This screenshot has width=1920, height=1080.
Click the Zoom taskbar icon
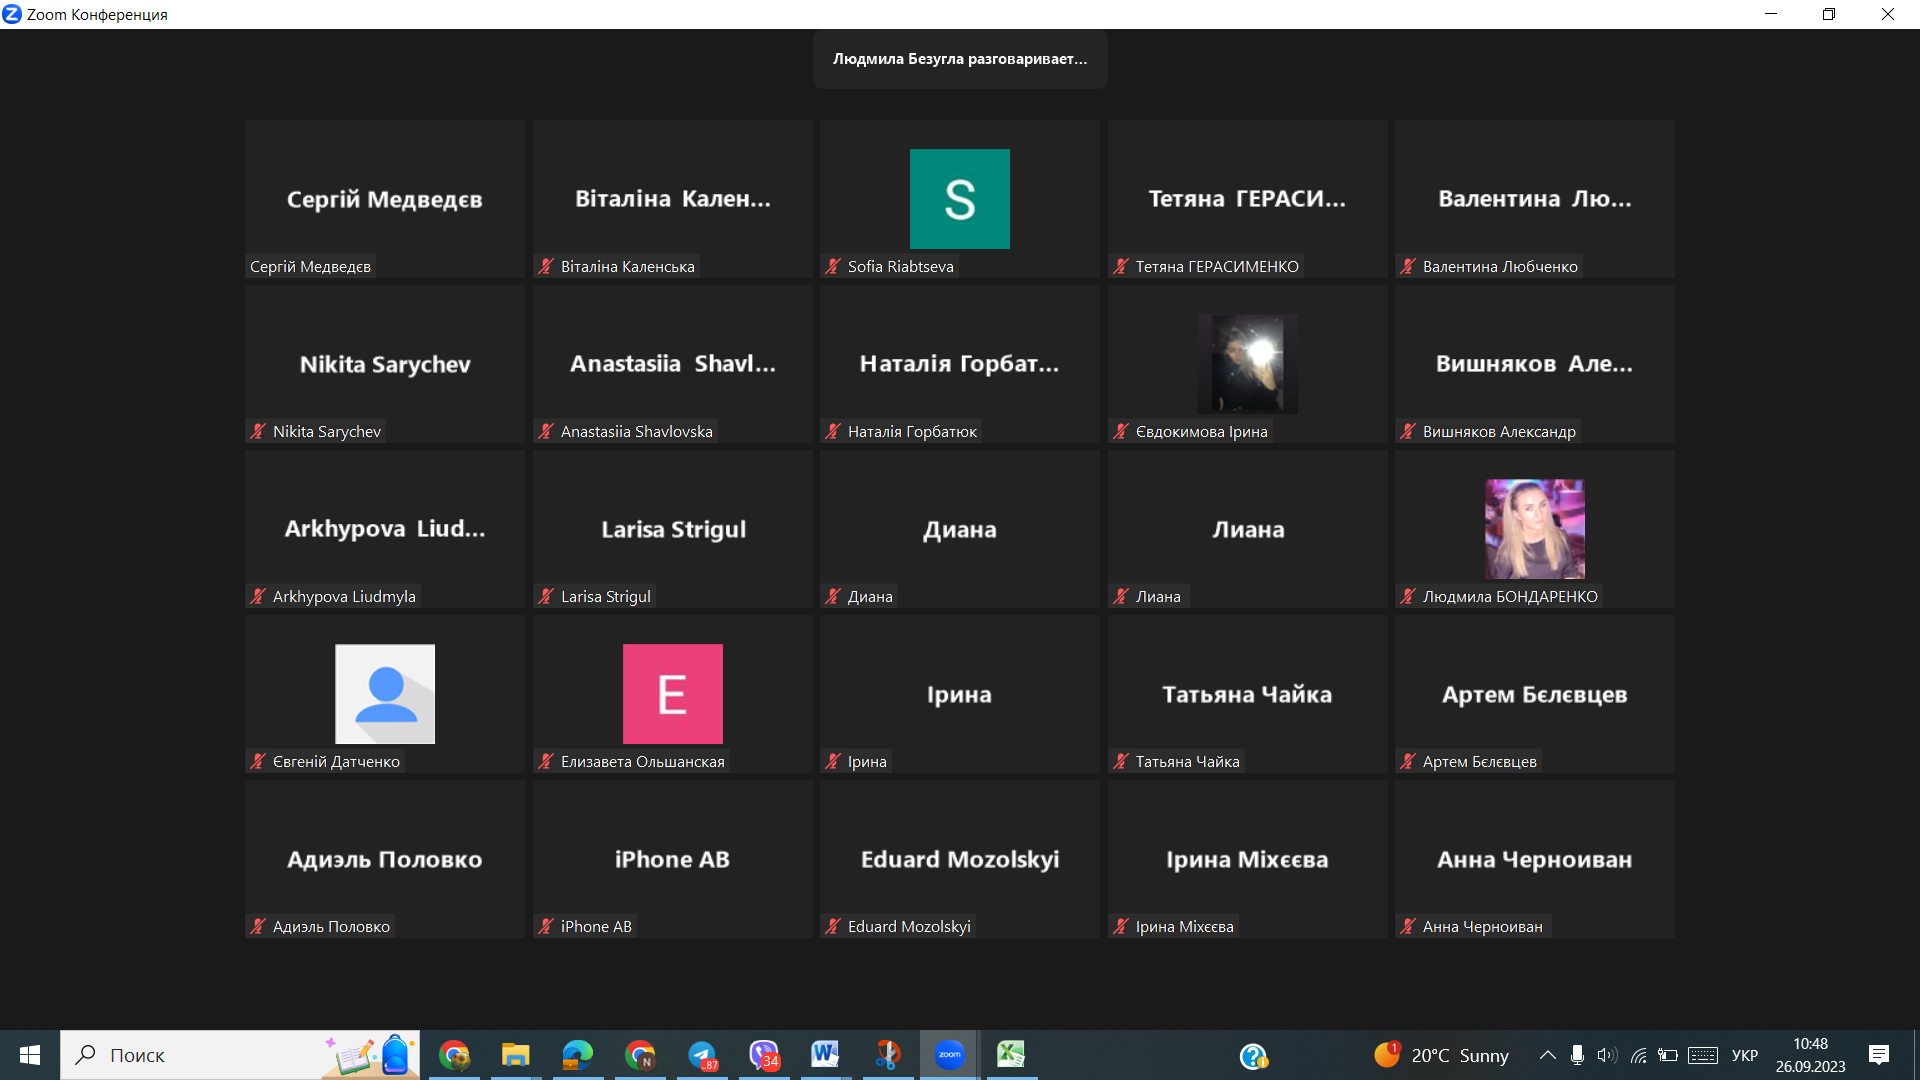pos(949,1055)
